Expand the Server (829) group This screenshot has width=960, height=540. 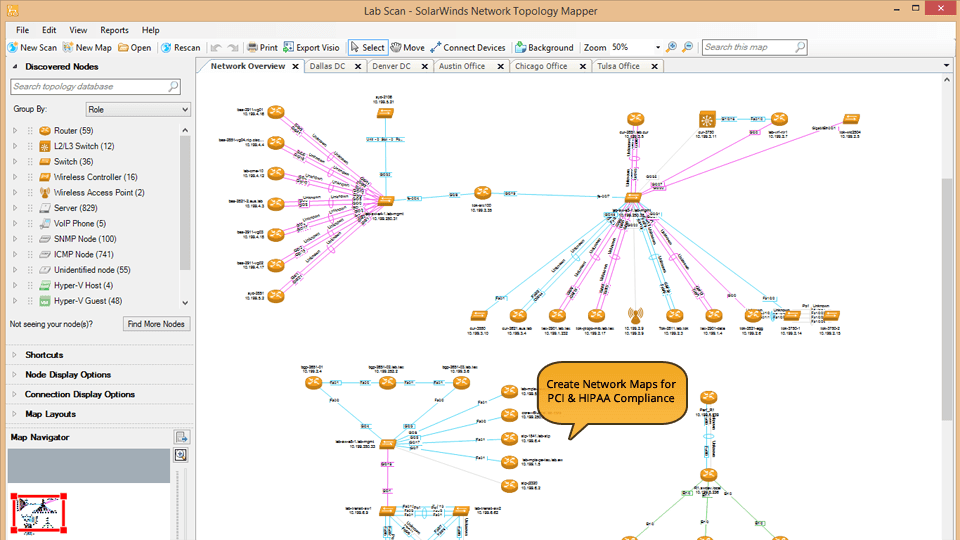click(15, 208)
